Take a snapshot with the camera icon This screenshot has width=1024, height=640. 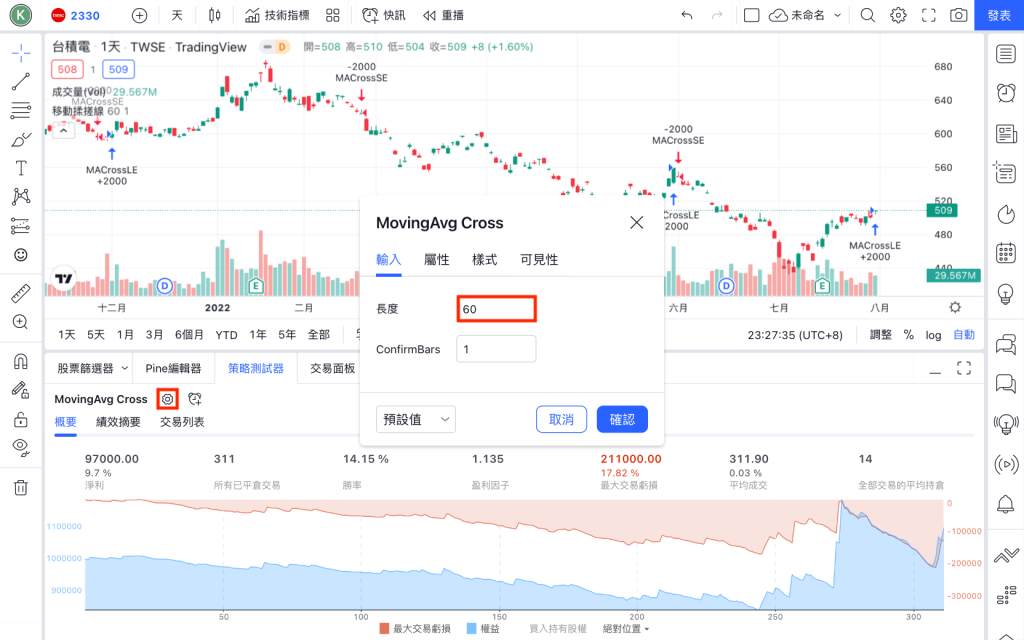pyautogui.click(x=959, y=16)
